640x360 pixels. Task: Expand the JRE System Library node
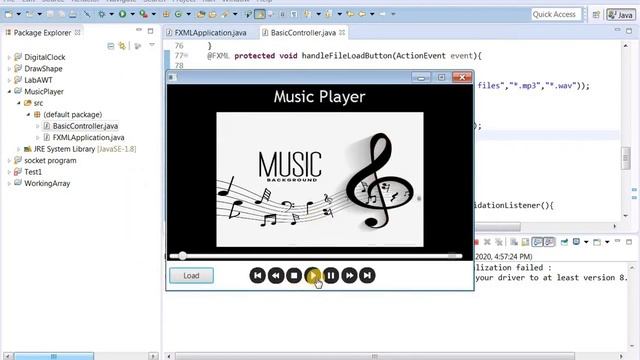[19, 149]
